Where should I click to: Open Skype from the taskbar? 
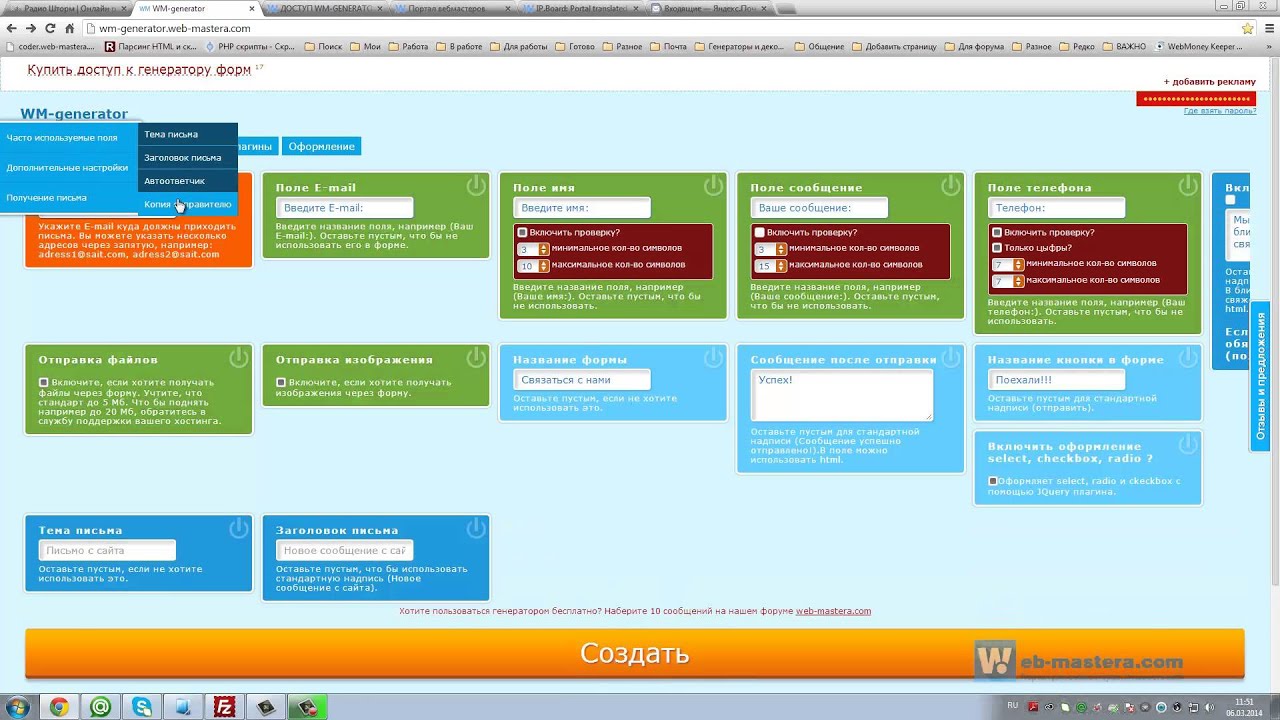coord(142,707)
